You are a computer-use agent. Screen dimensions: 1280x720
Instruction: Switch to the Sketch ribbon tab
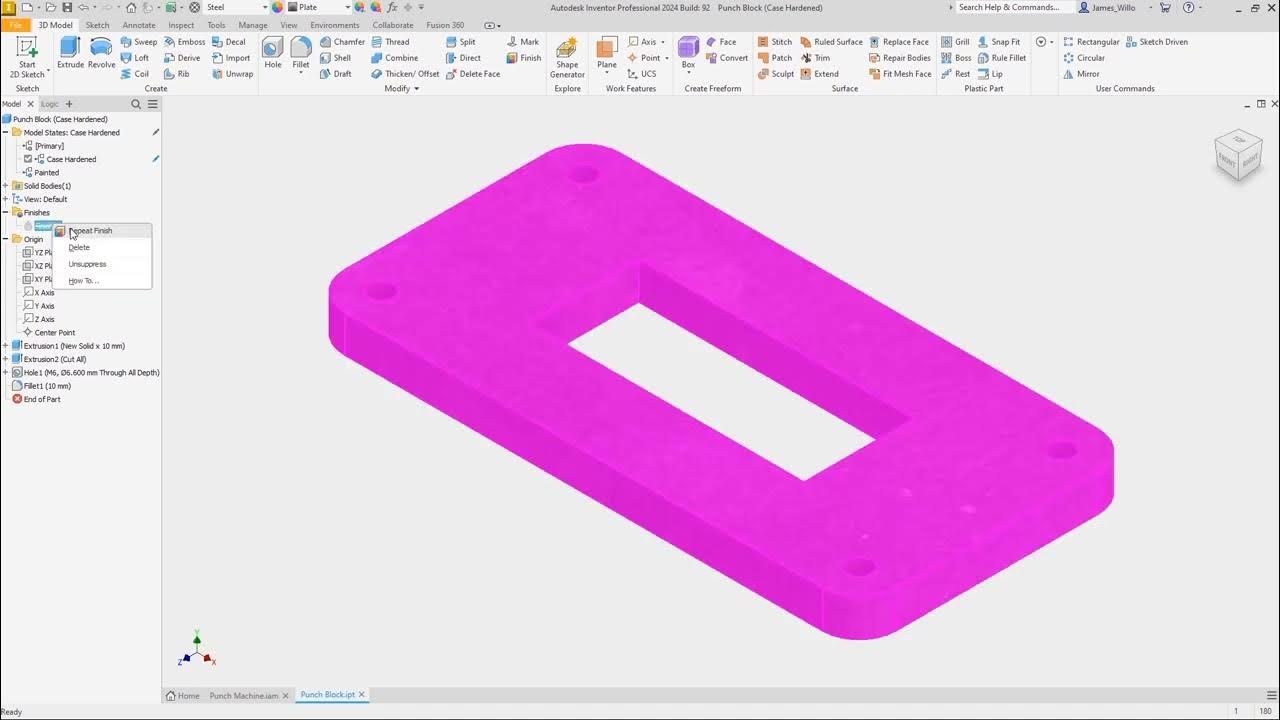[97, 25]
